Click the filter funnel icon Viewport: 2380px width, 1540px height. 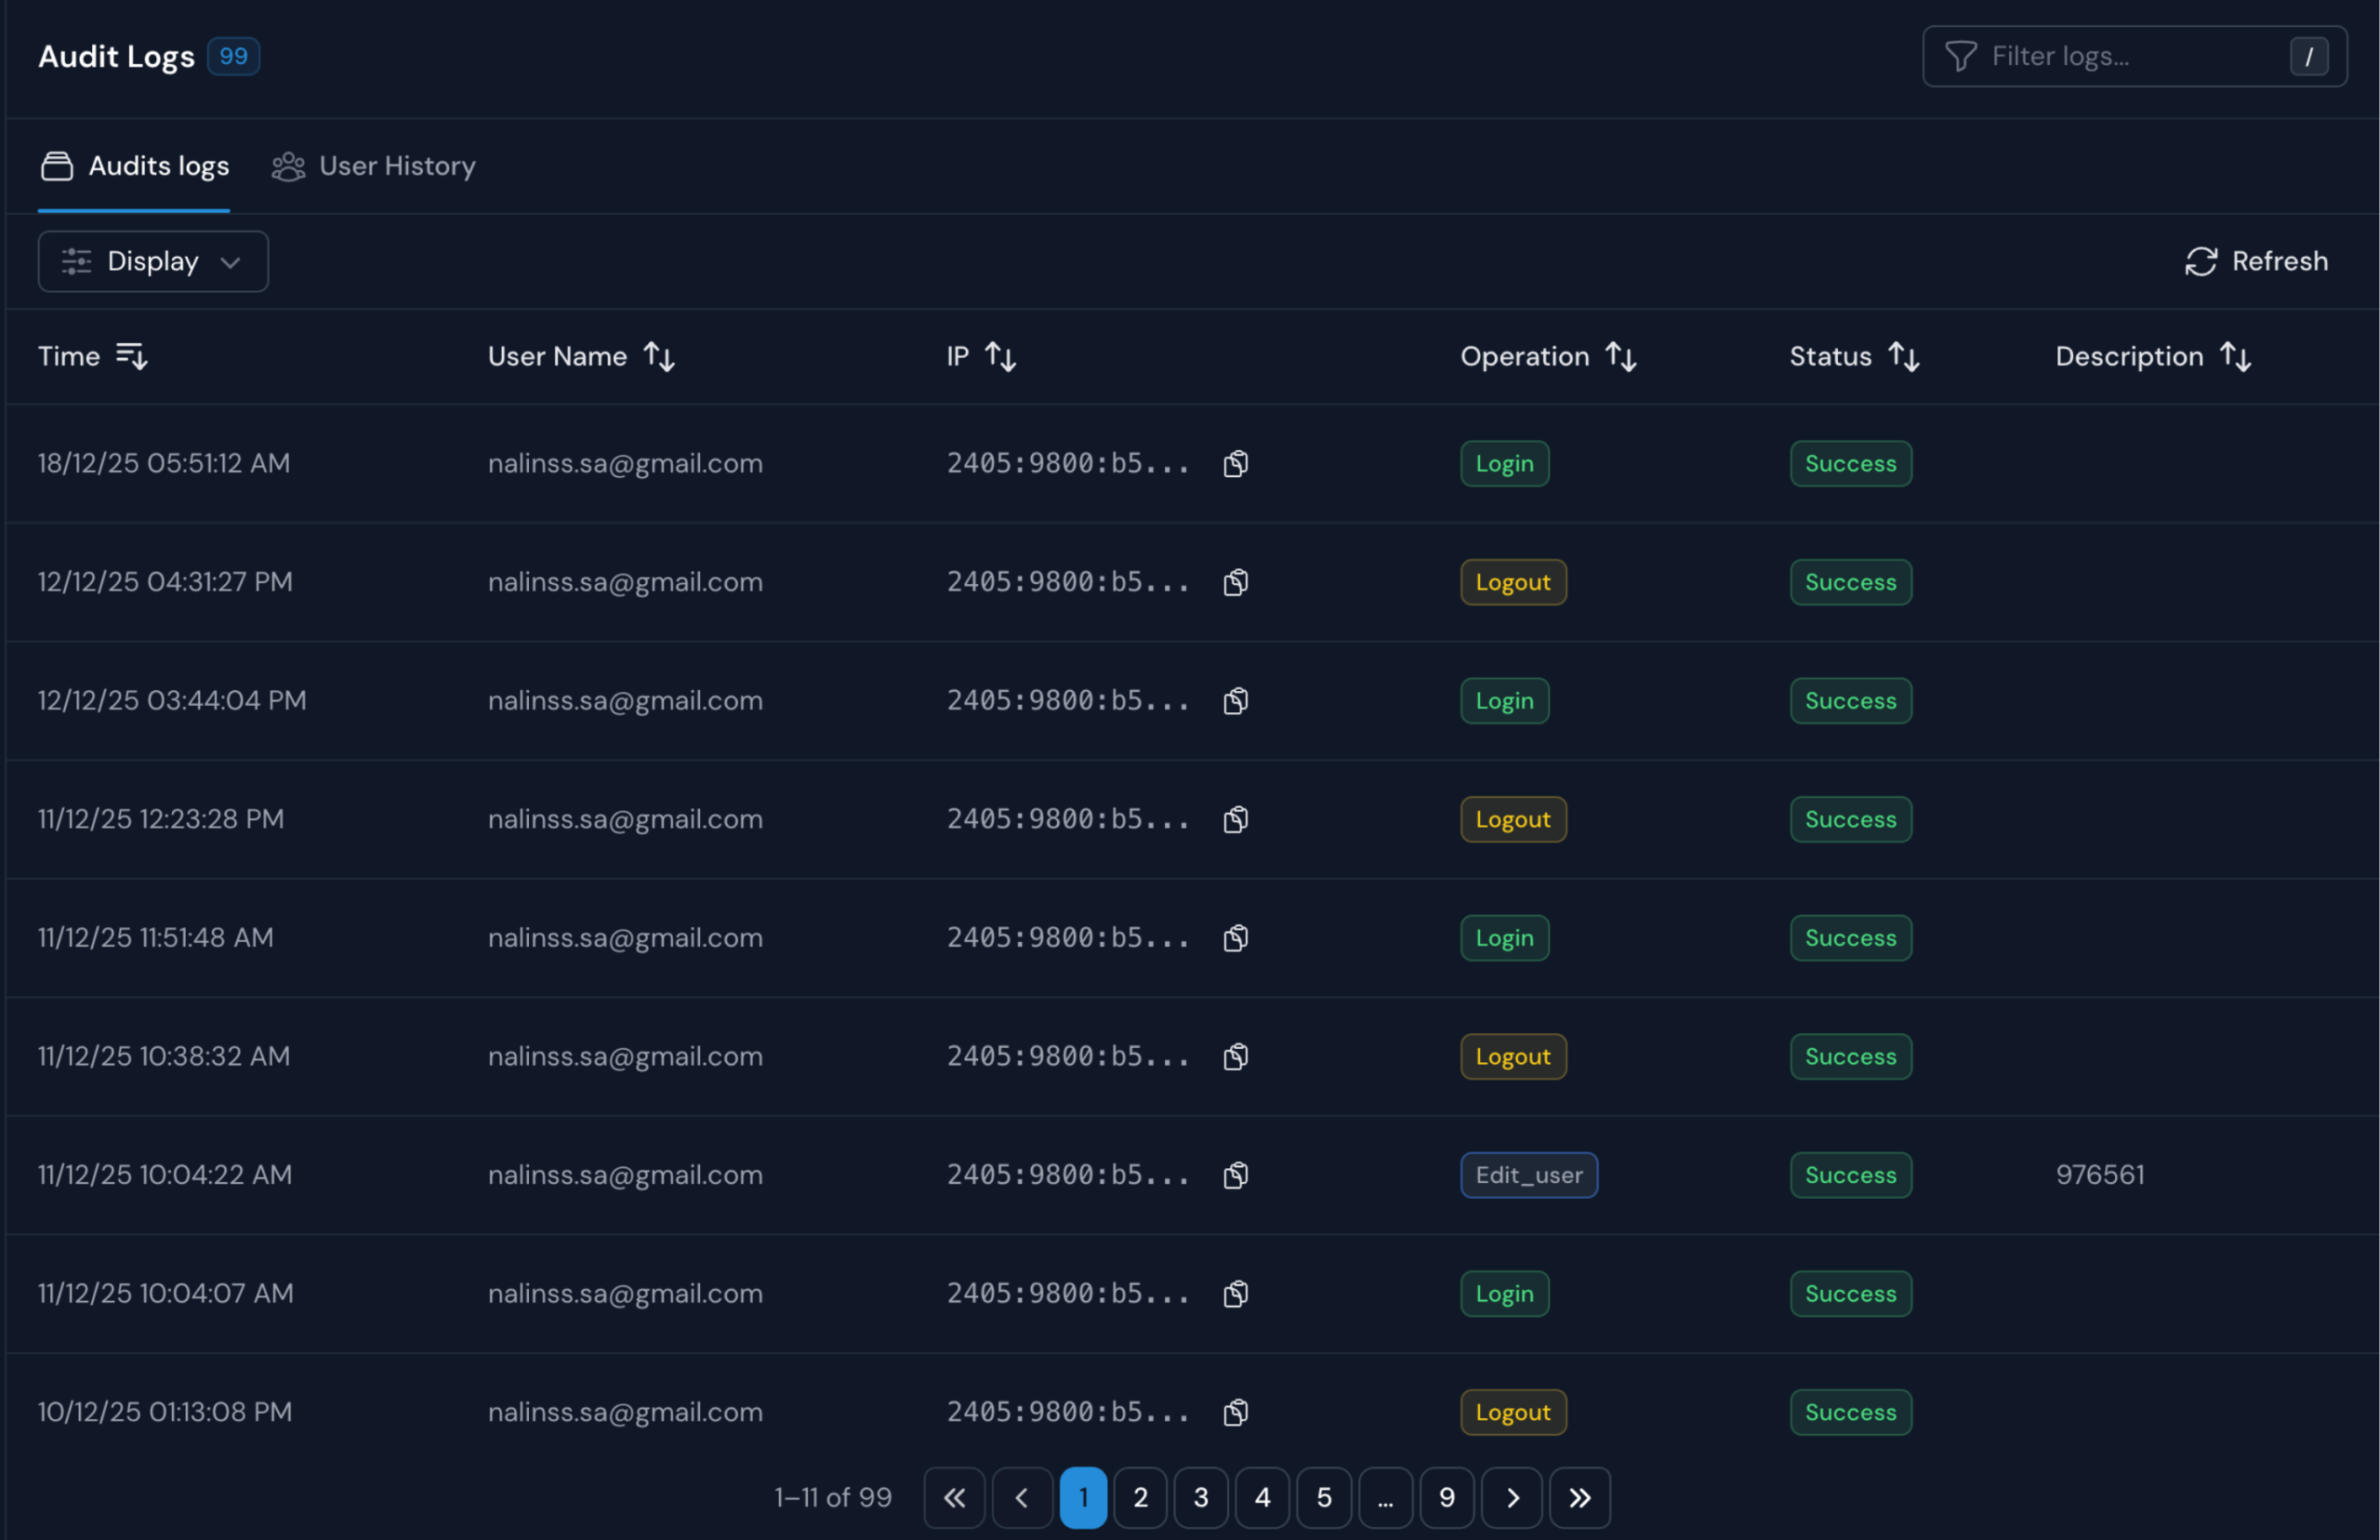pyautogui.click(x=1960, y=56)
